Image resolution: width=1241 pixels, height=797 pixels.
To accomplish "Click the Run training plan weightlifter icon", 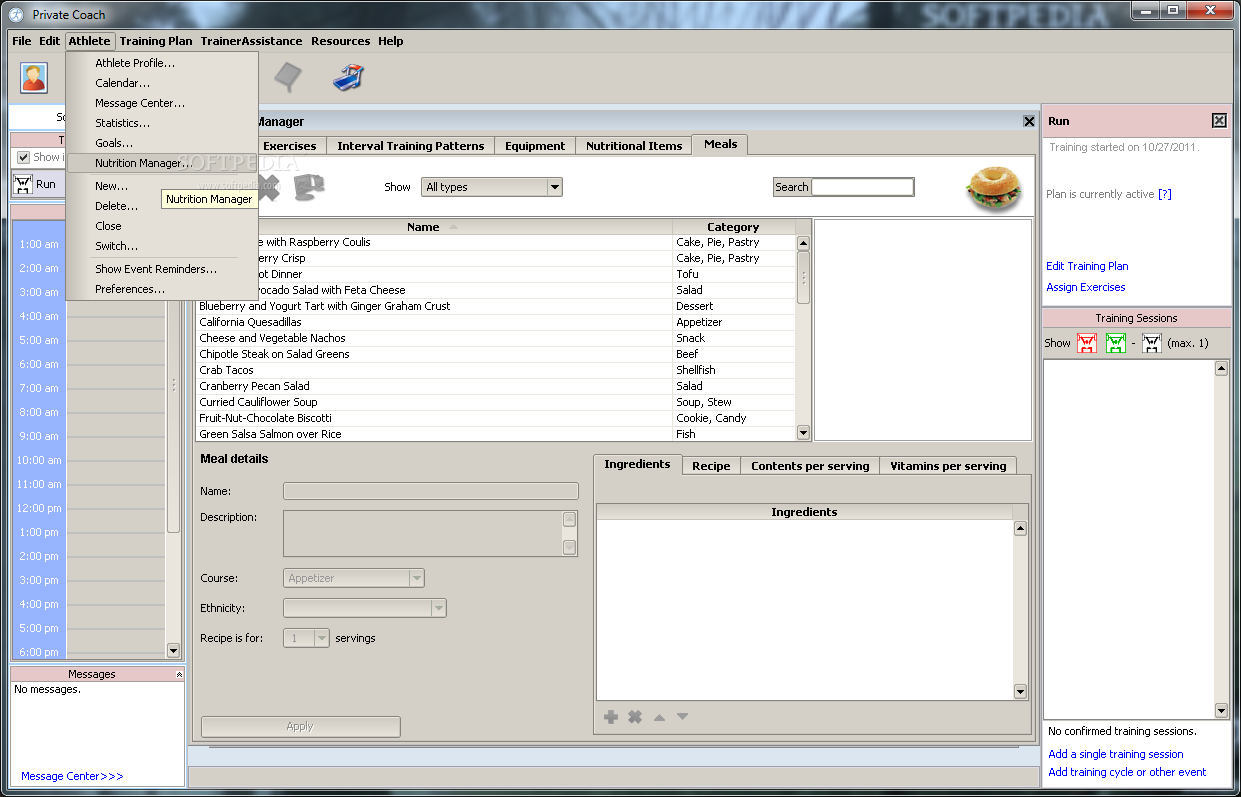I will pyautogui.click(x=23, y=184).
